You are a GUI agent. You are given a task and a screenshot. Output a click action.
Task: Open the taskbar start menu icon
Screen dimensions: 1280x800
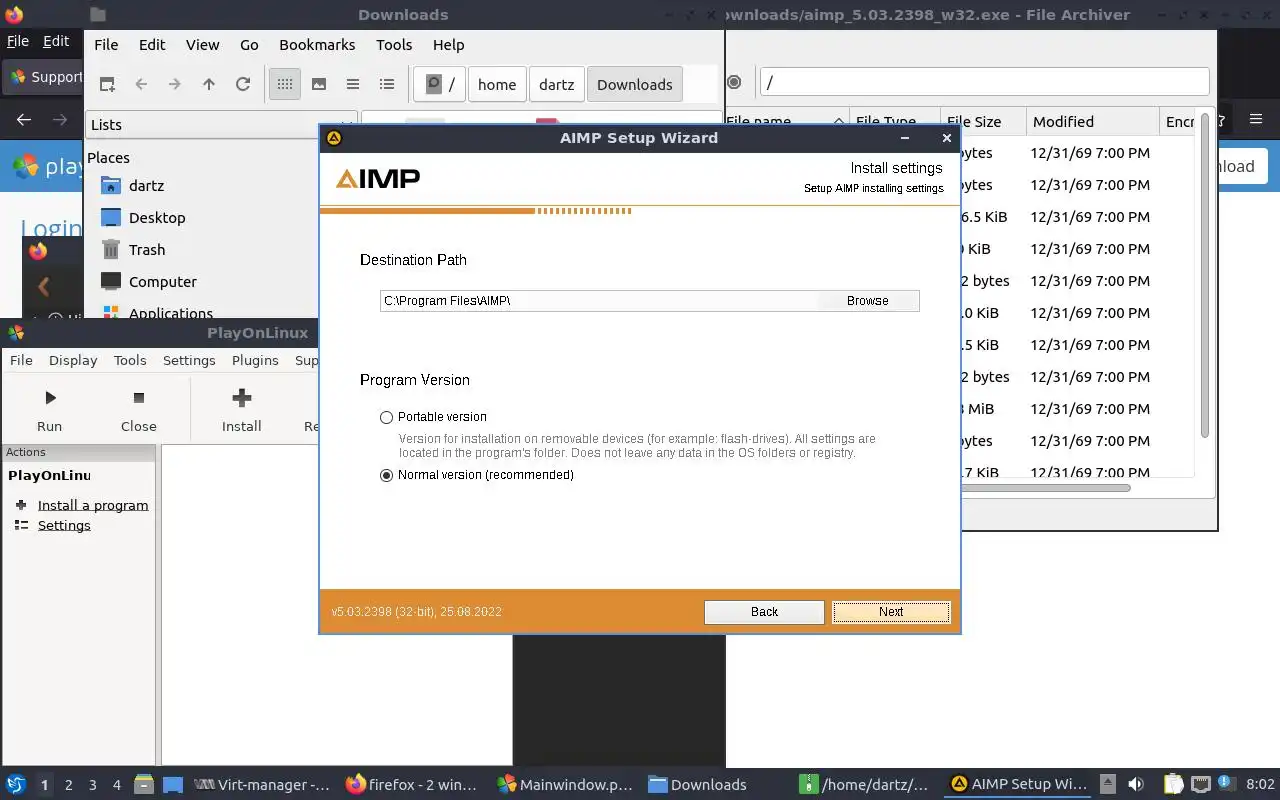[16, 784]
